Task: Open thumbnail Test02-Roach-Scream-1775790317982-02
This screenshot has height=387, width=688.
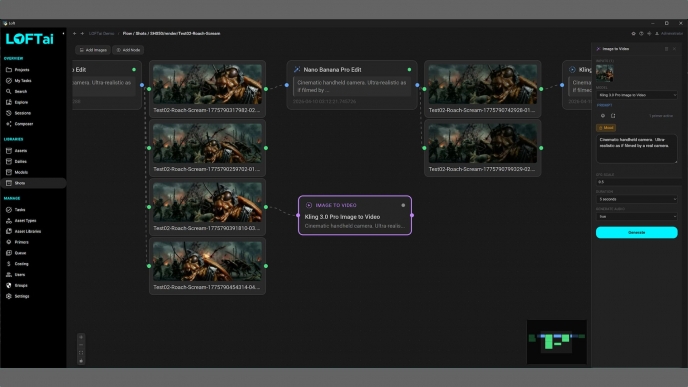Action: pyautogui.click(x=207, y=84)
